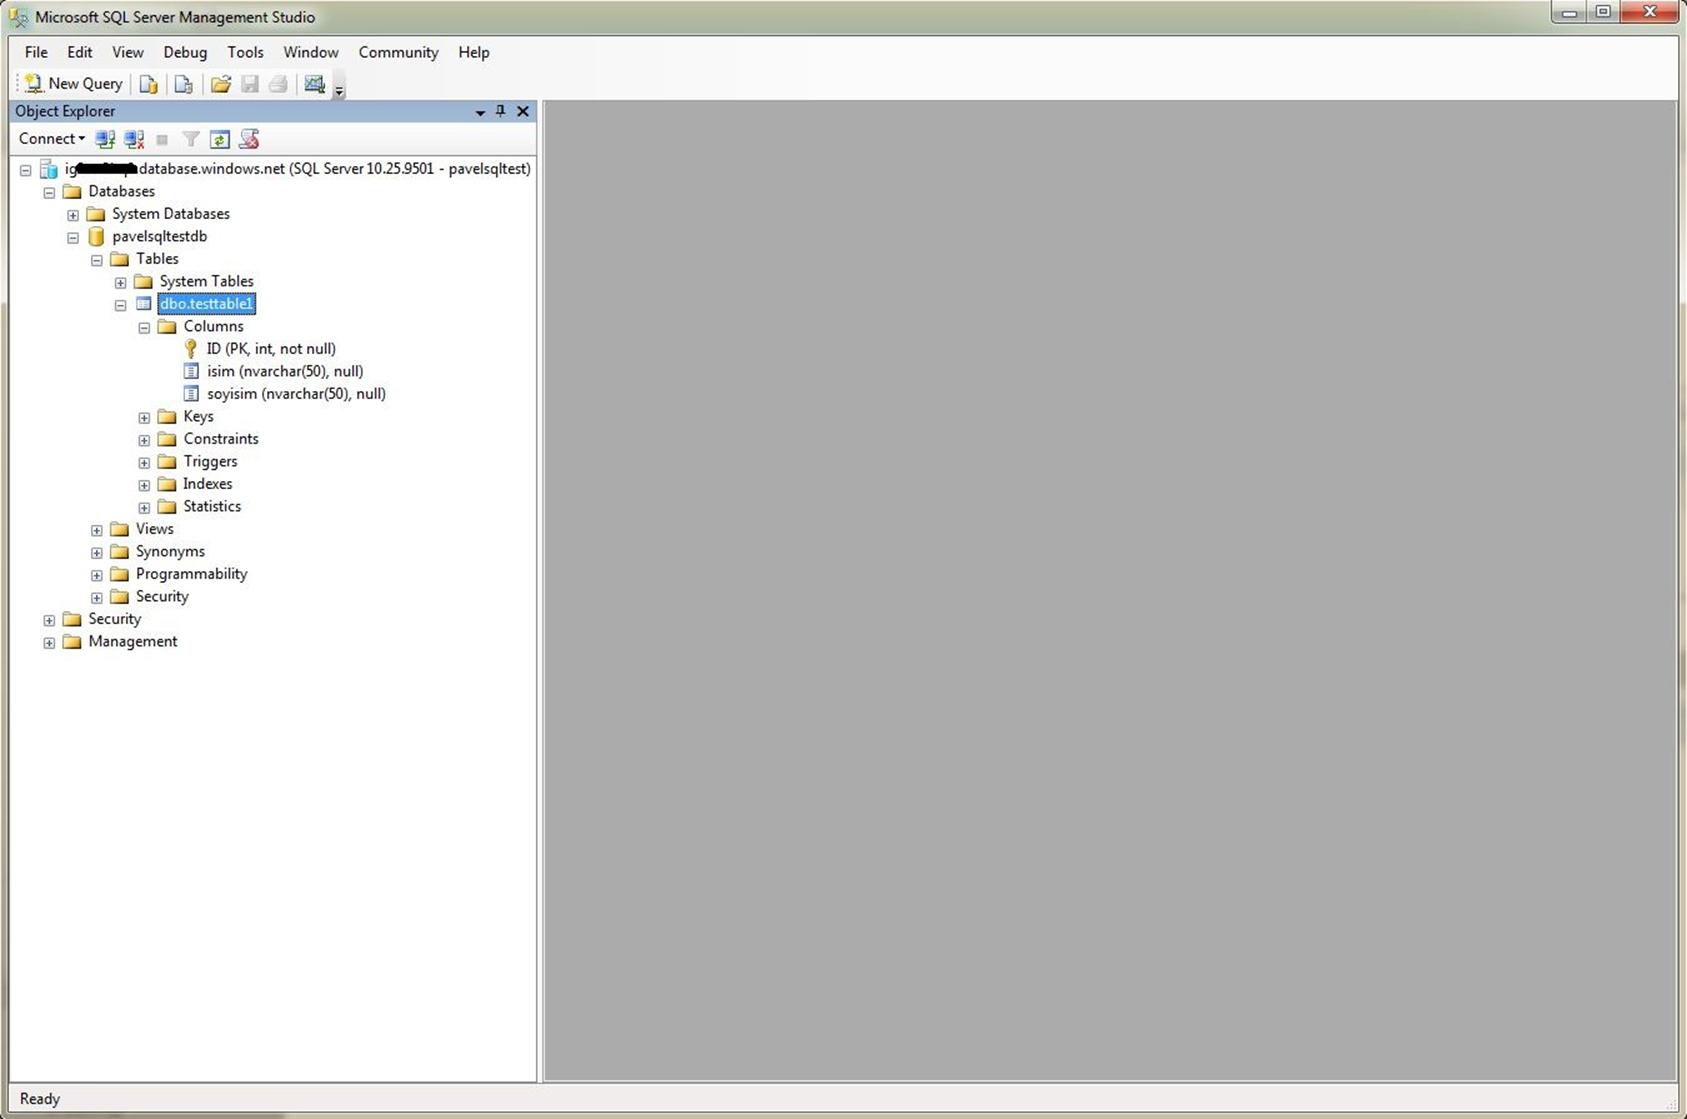Click the Print icon in toolbar
This screenshot has width=1687, height=1119.
tap(278, 84)
